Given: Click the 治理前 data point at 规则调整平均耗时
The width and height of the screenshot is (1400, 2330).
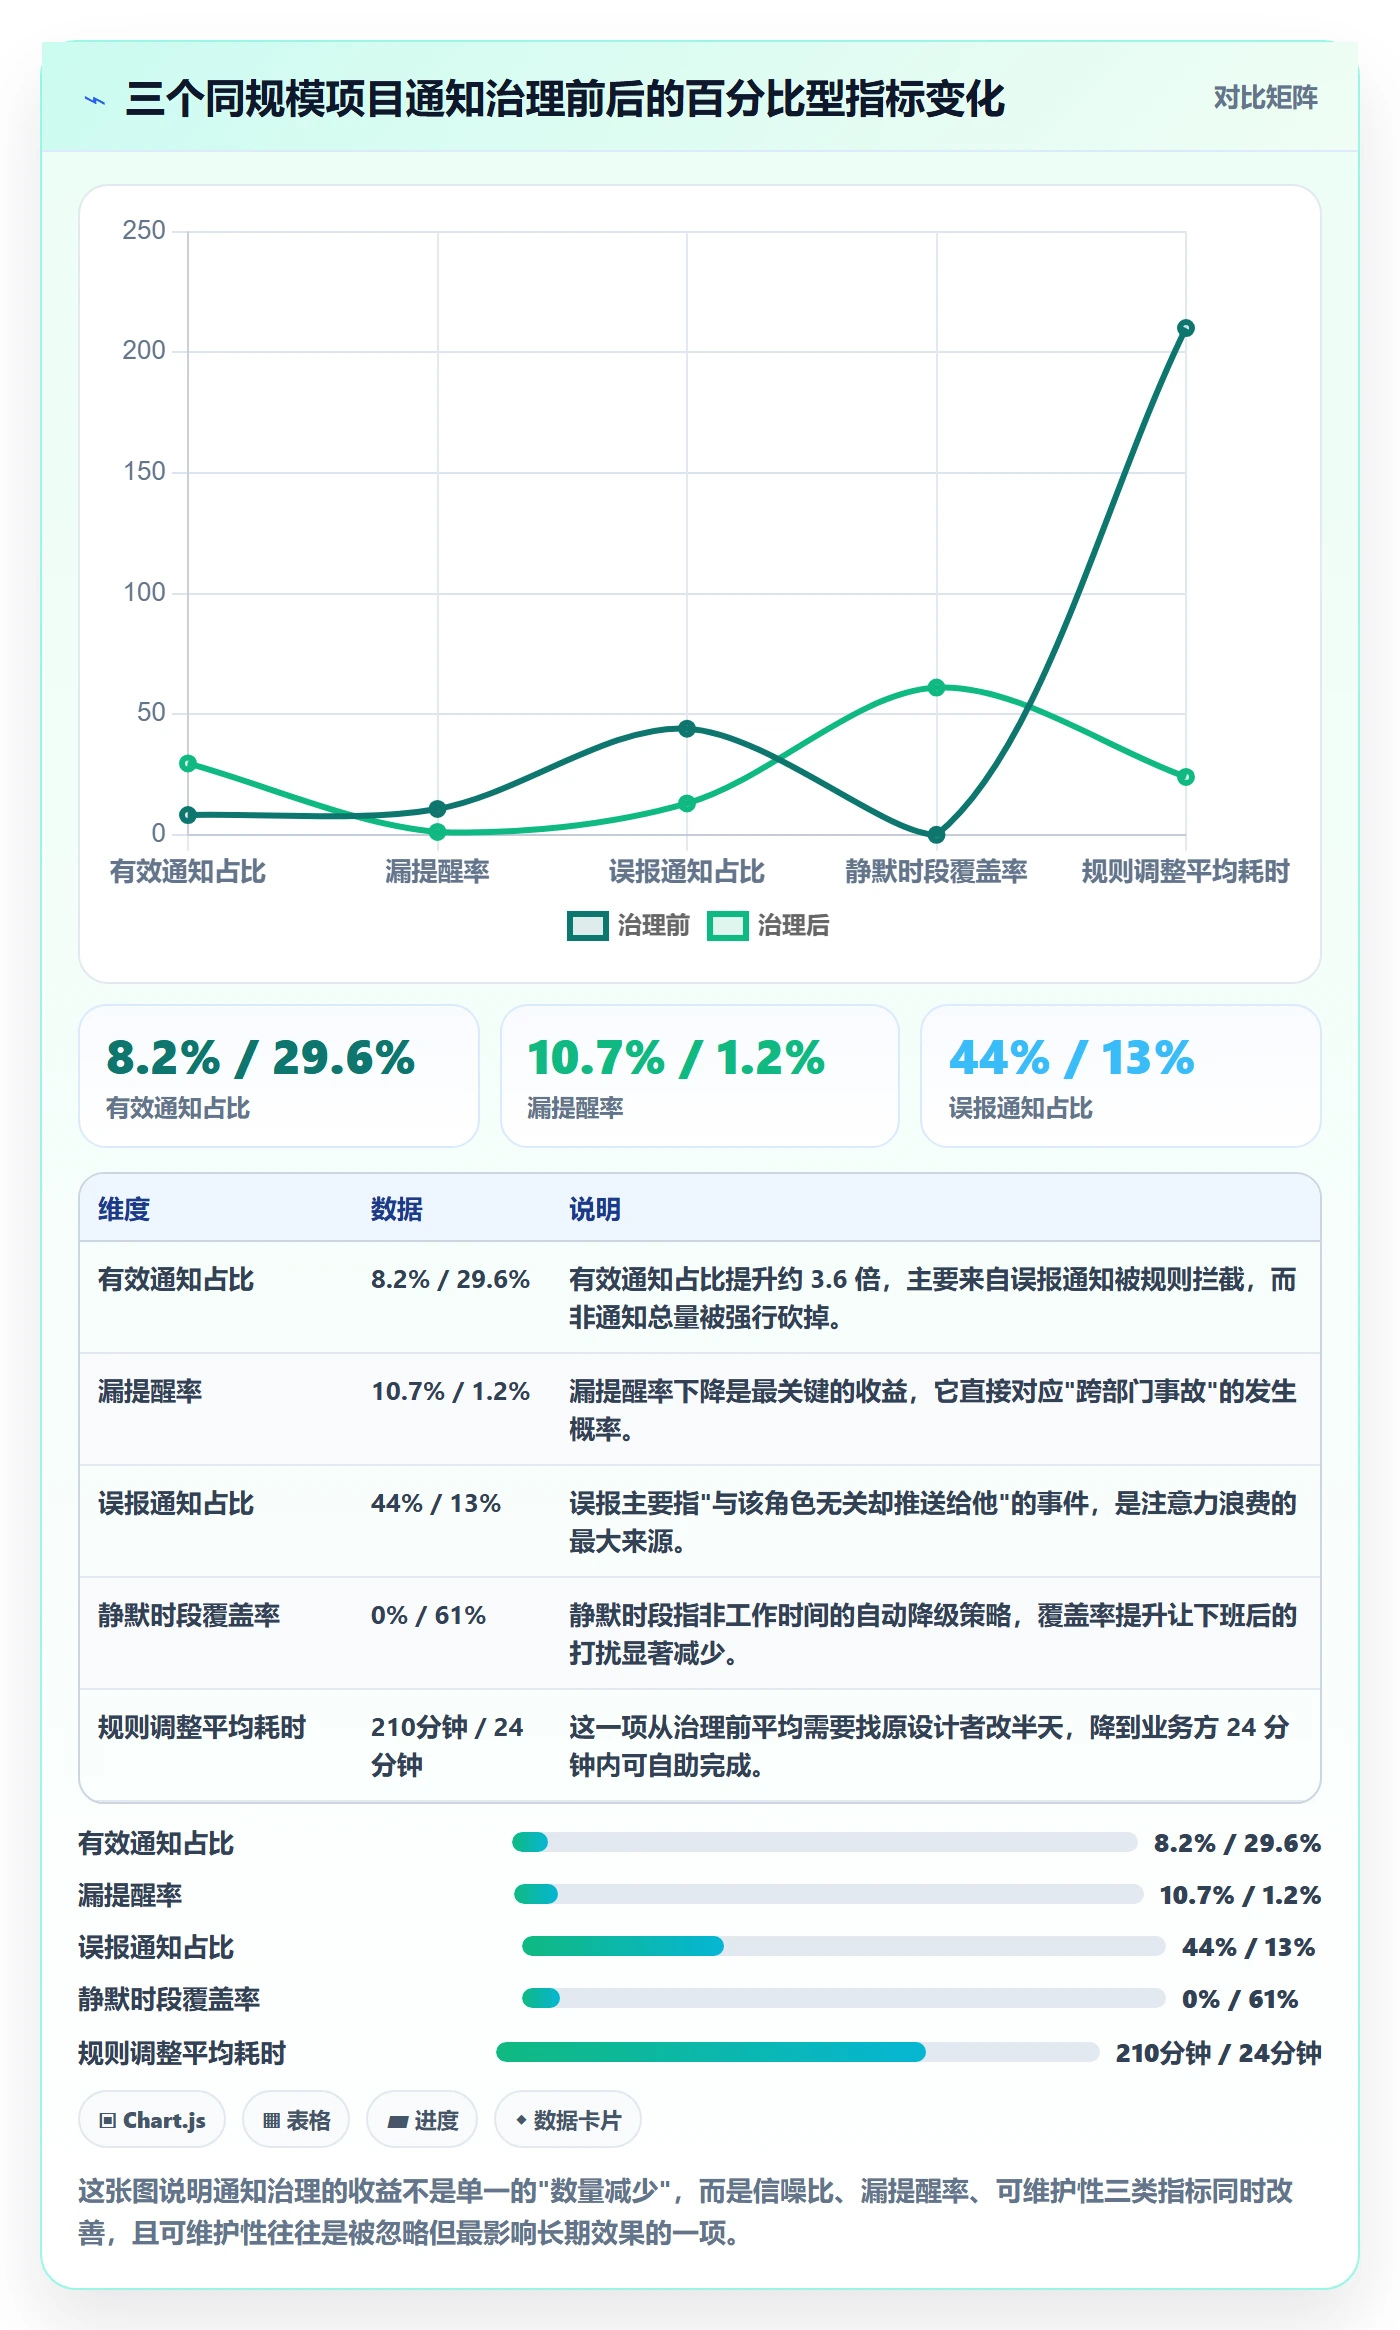Looking at the screenshot, I should [x=1186, y=328].
